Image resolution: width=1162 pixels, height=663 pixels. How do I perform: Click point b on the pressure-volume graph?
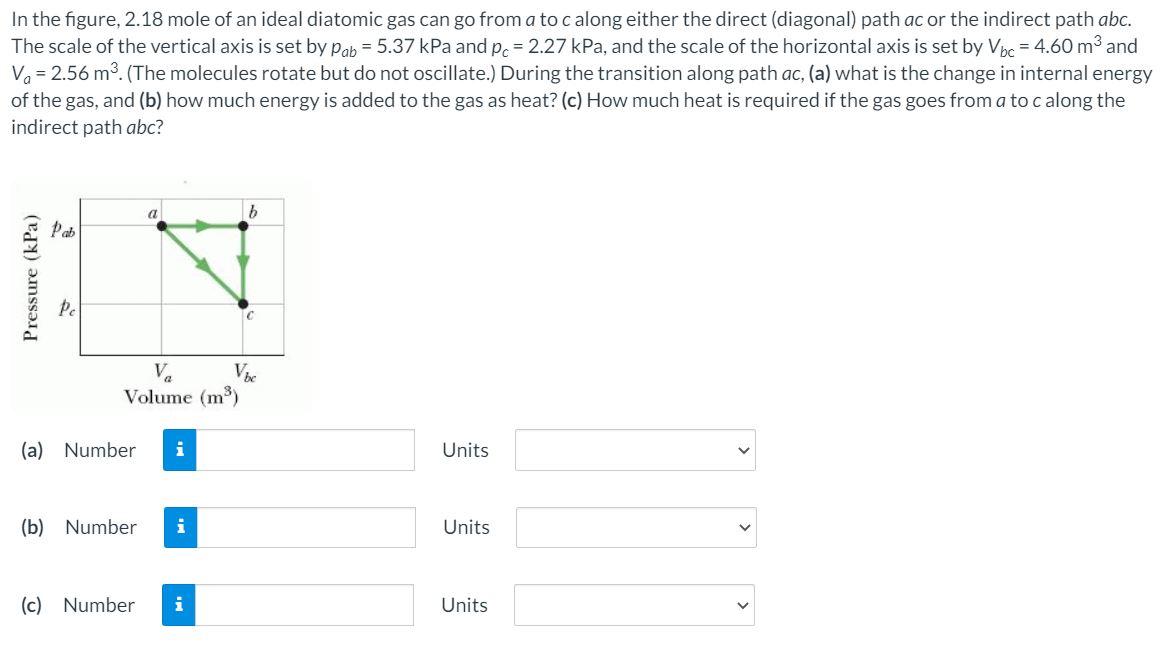click(243, 225)
